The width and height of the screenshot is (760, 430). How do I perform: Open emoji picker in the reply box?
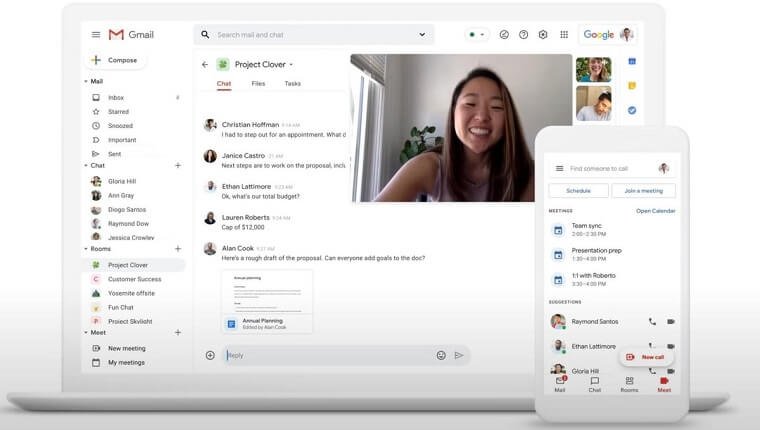[x=441, y=355]
